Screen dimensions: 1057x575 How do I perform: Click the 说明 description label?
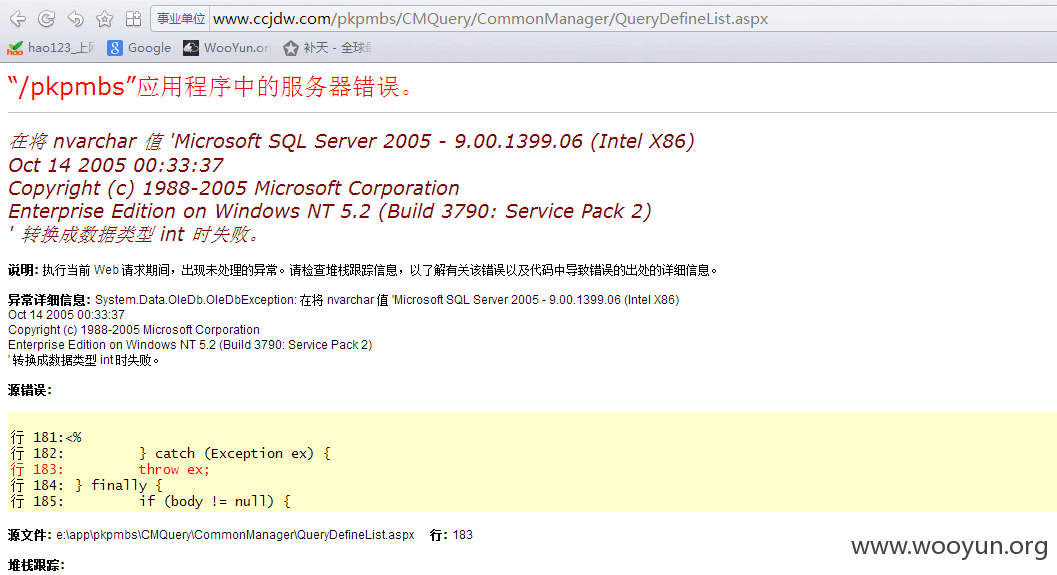[23, 270]
